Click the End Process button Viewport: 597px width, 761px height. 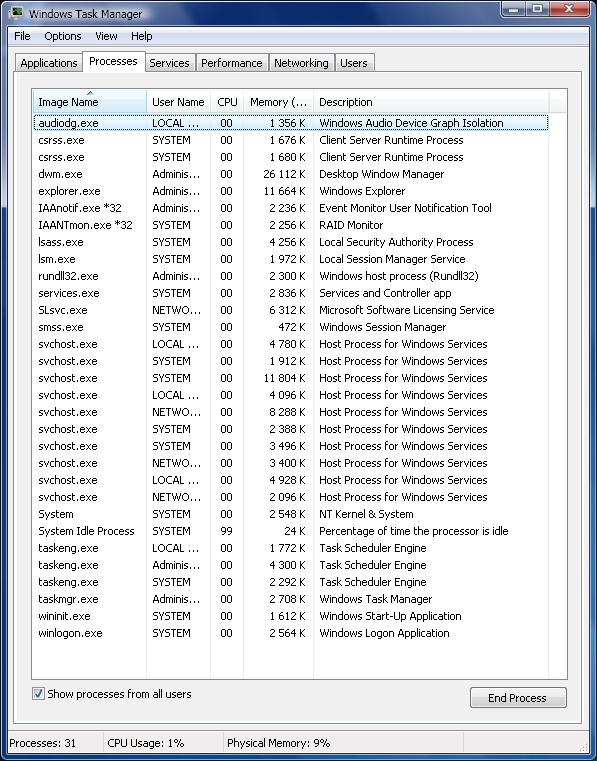coord(517,698)
